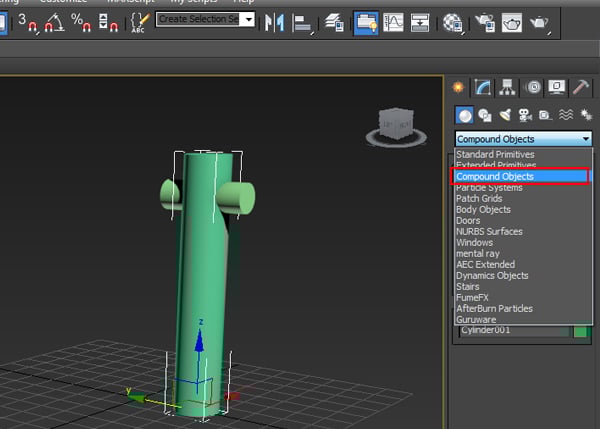Choose FumeFX from list
The width and height of the screenshot is (600, 429).
coord(523,297)
